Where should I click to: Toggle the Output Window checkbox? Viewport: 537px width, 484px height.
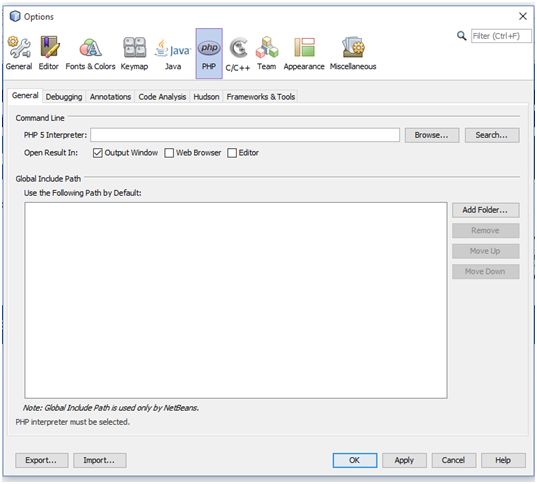click(x=98, y=153)
